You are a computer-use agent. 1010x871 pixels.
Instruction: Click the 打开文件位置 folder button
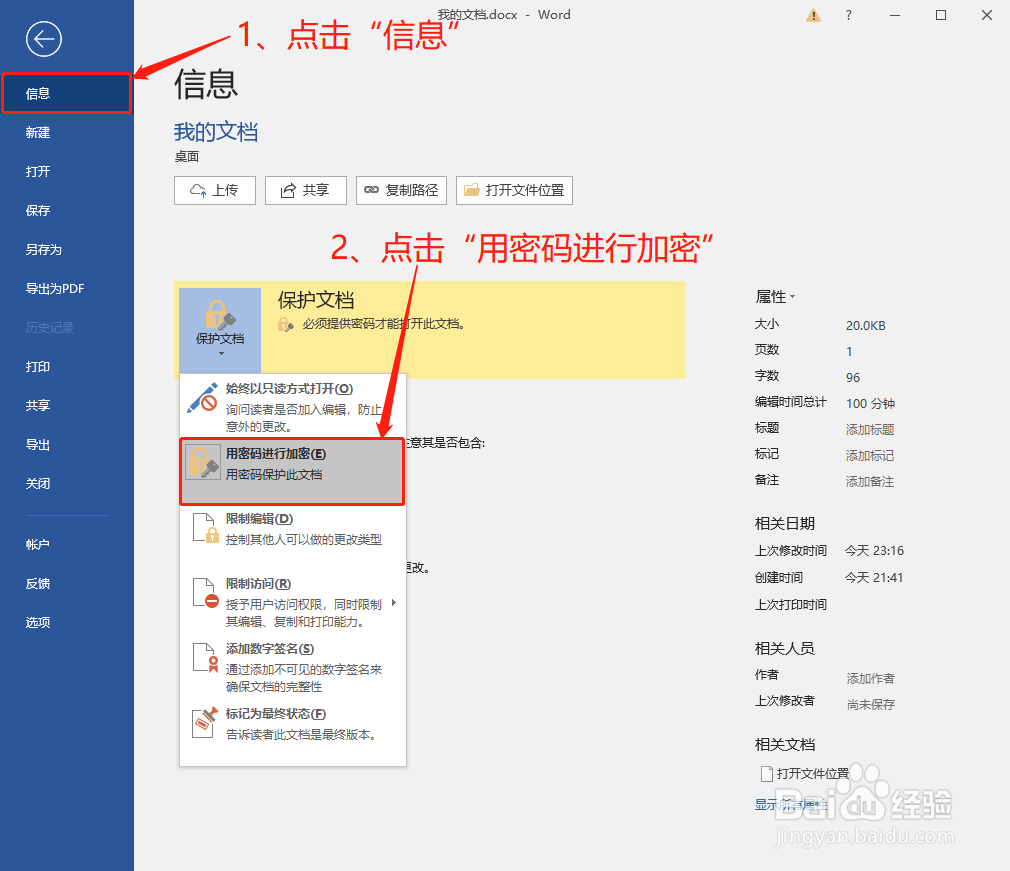coord(514,190)
